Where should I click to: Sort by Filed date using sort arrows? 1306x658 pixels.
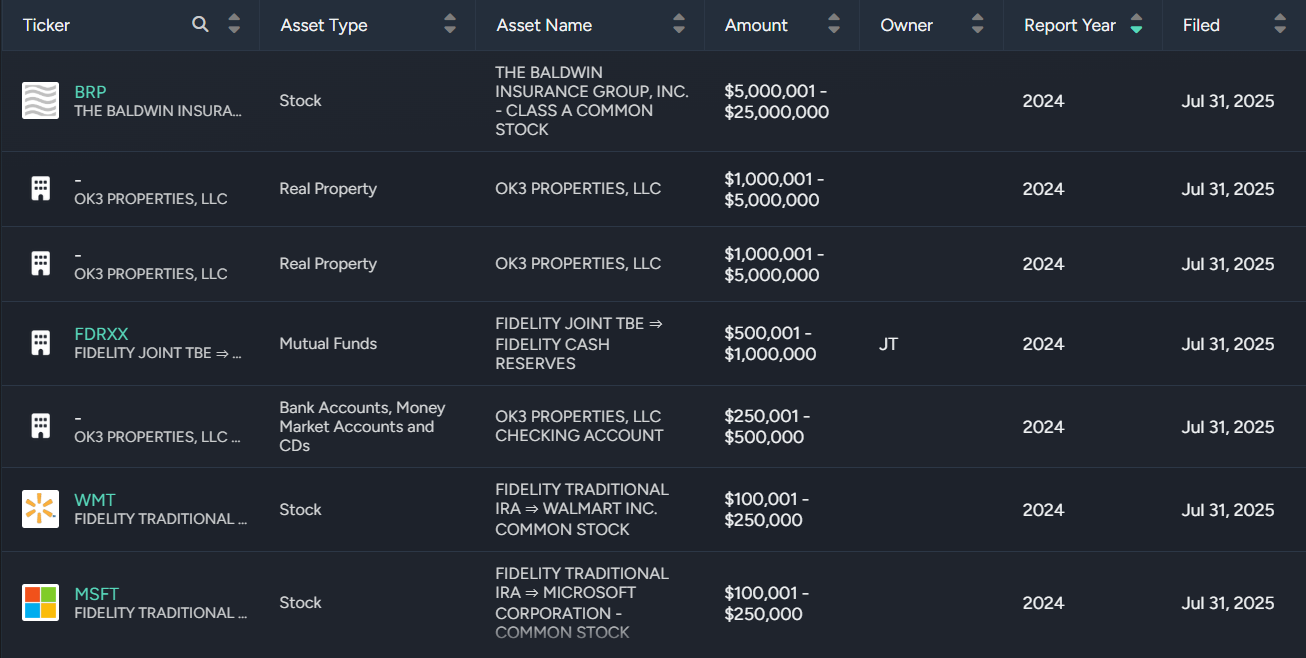(x=1279, y=25)
